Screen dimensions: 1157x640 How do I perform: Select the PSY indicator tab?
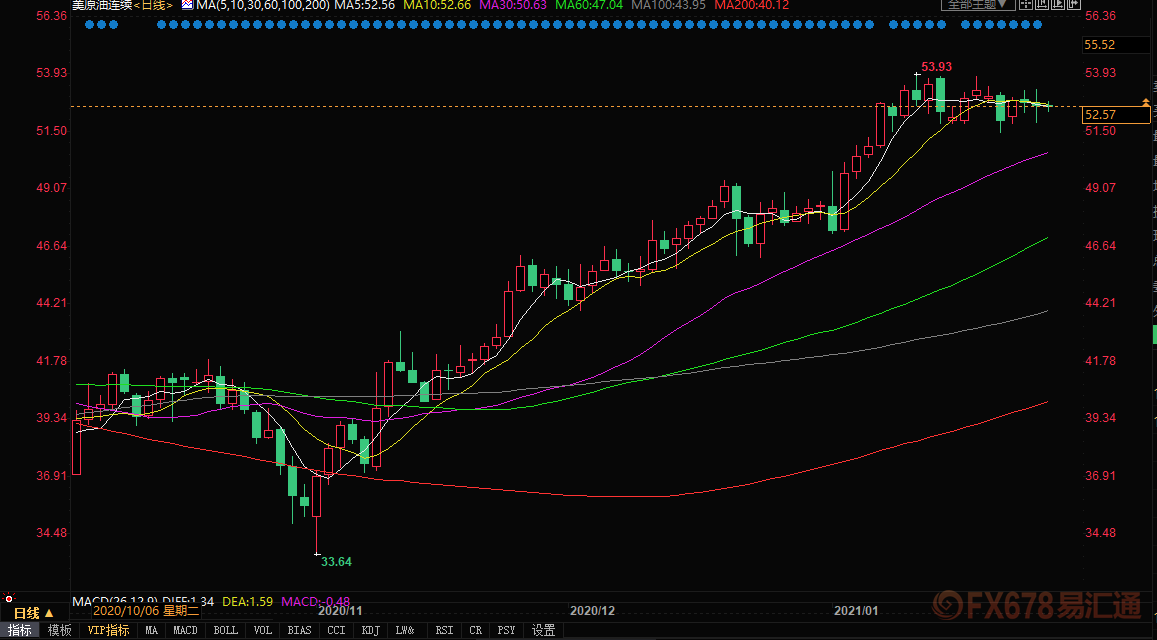pos(506,630)
